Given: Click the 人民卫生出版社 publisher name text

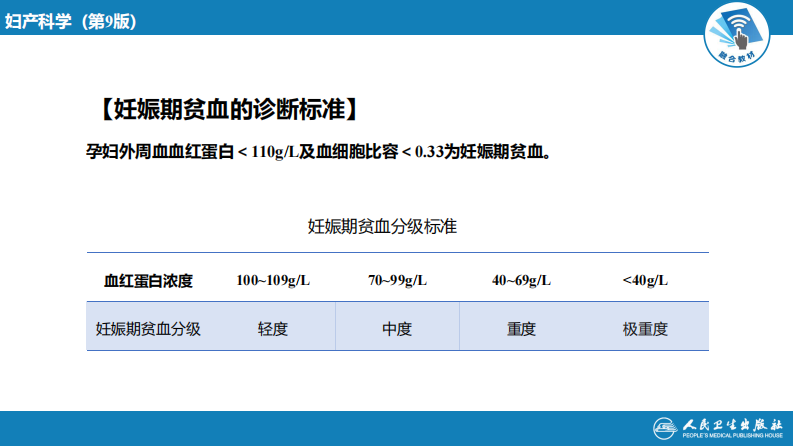Looking at the screenshot, I should click(732, 424).
